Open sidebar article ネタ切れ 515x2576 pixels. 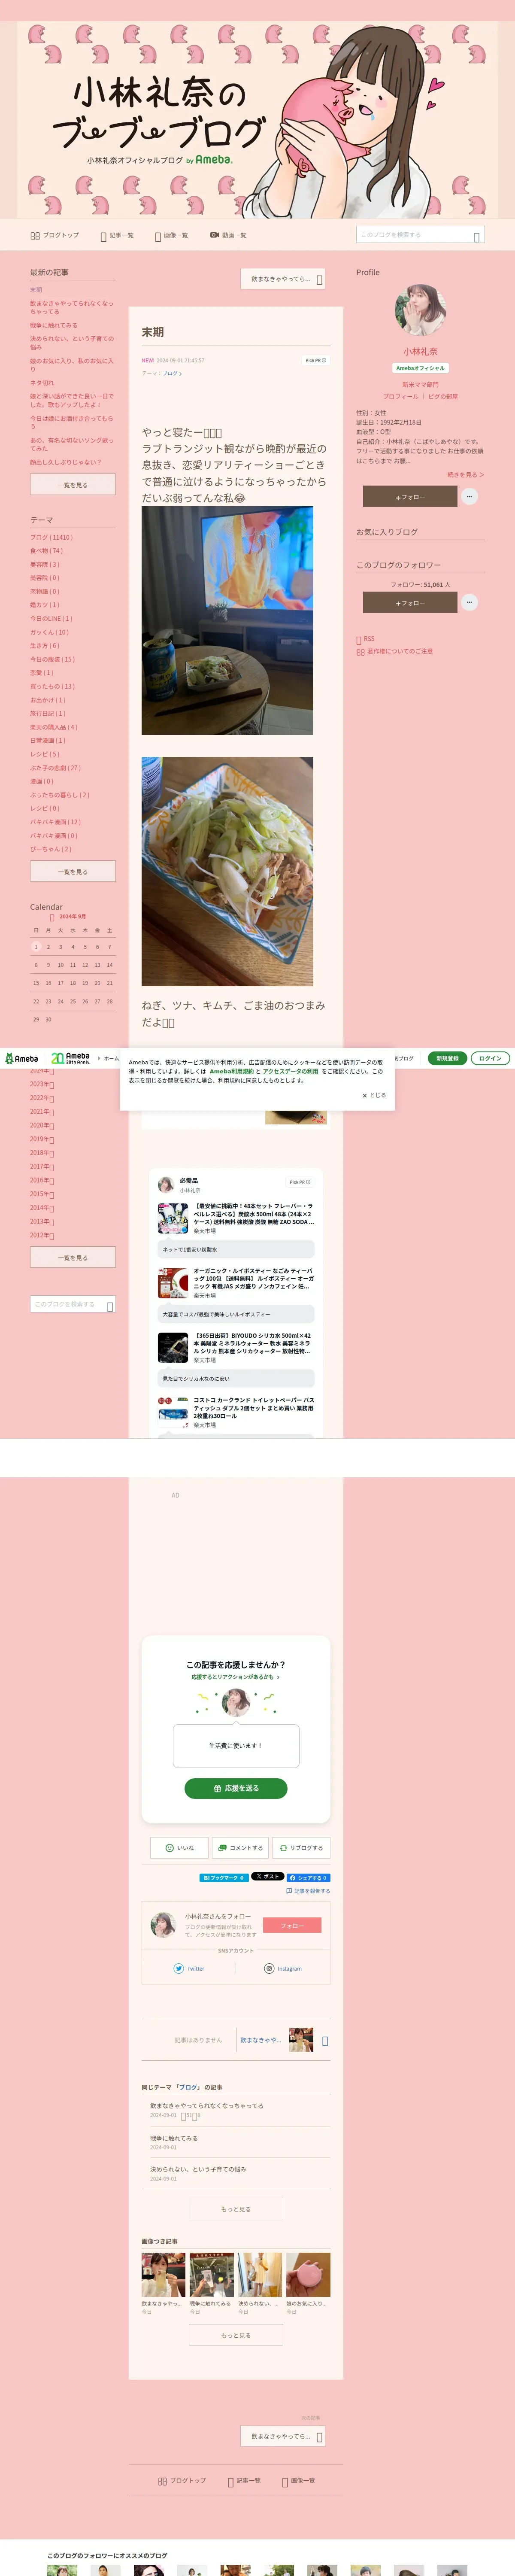coord(42,382)
